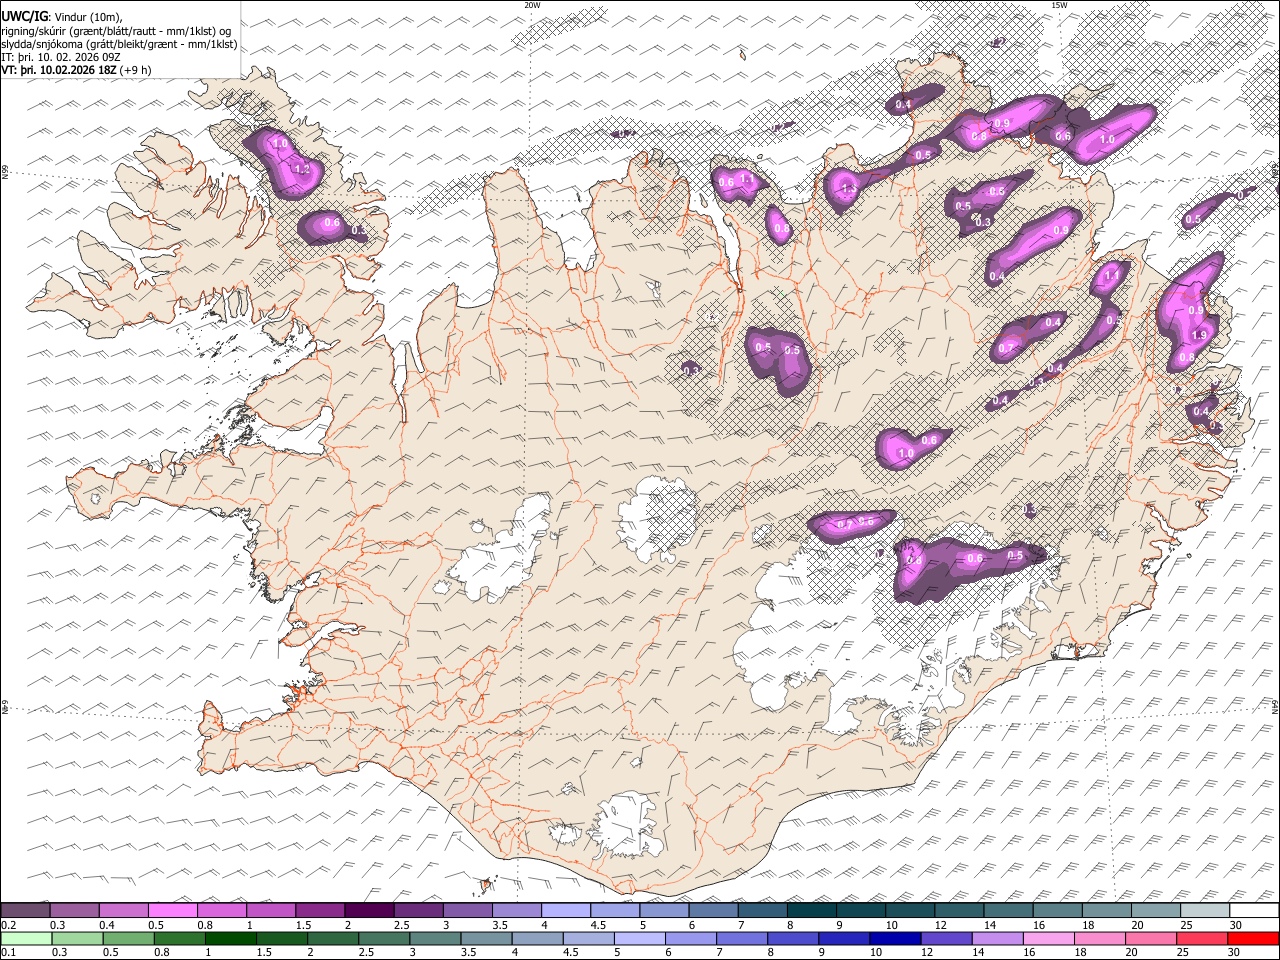Image resolution: width=1280 pixels, height=960 pixels.
Task: Click the light grey 25 swatch in upper legend
Action: pos(1204,910)
